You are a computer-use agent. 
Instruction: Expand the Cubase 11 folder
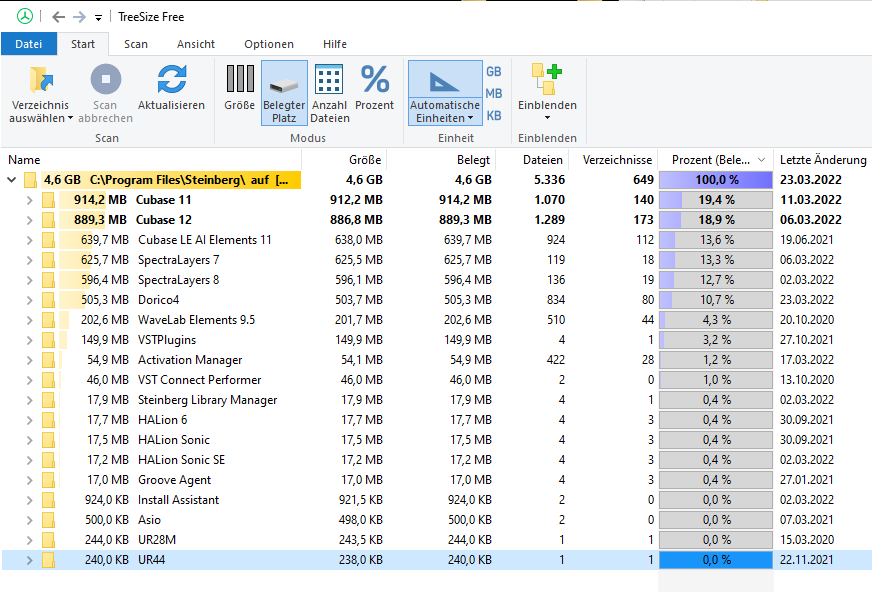pyautogui.click(x=29, y=200)
